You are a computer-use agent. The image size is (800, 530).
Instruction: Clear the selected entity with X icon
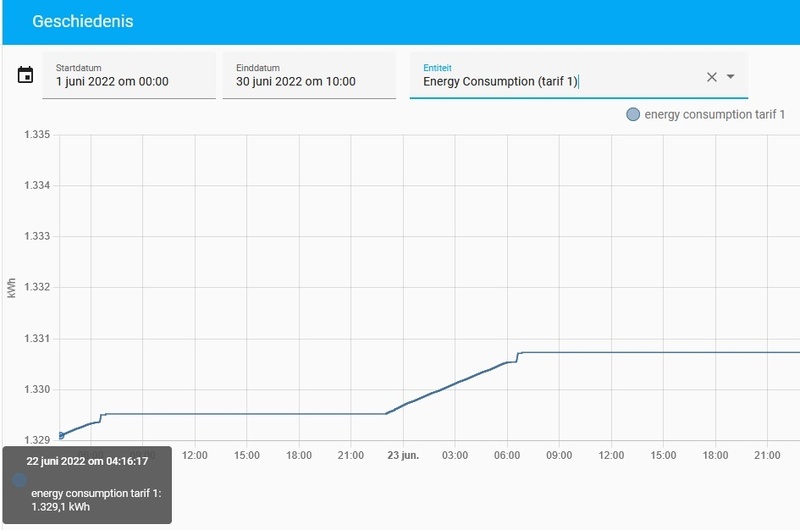click(712, 77)
